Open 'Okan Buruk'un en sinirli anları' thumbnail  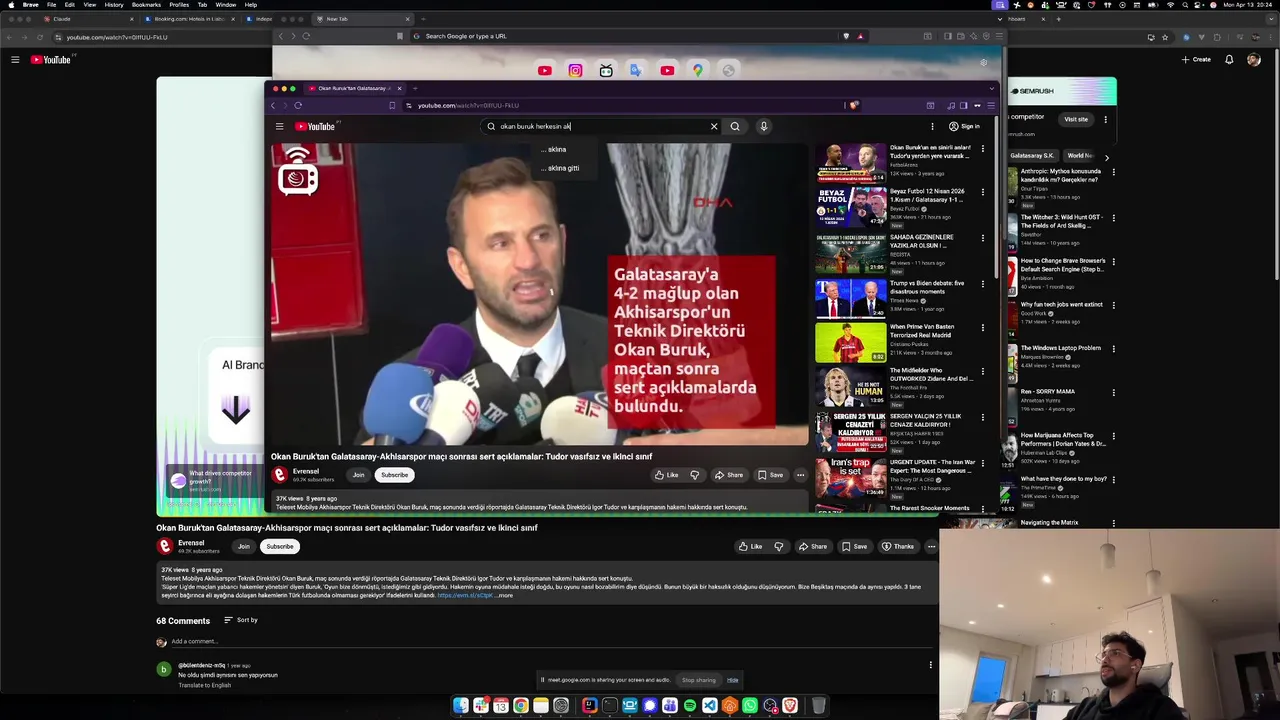click(850, 162)
